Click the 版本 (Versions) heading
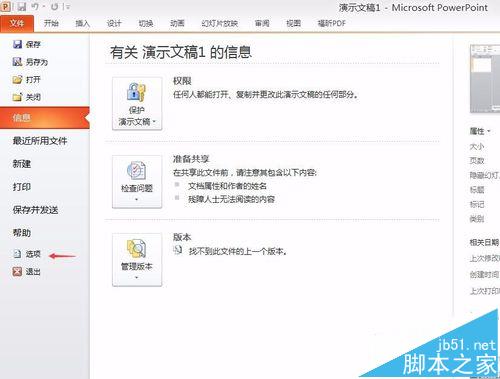 182,237
